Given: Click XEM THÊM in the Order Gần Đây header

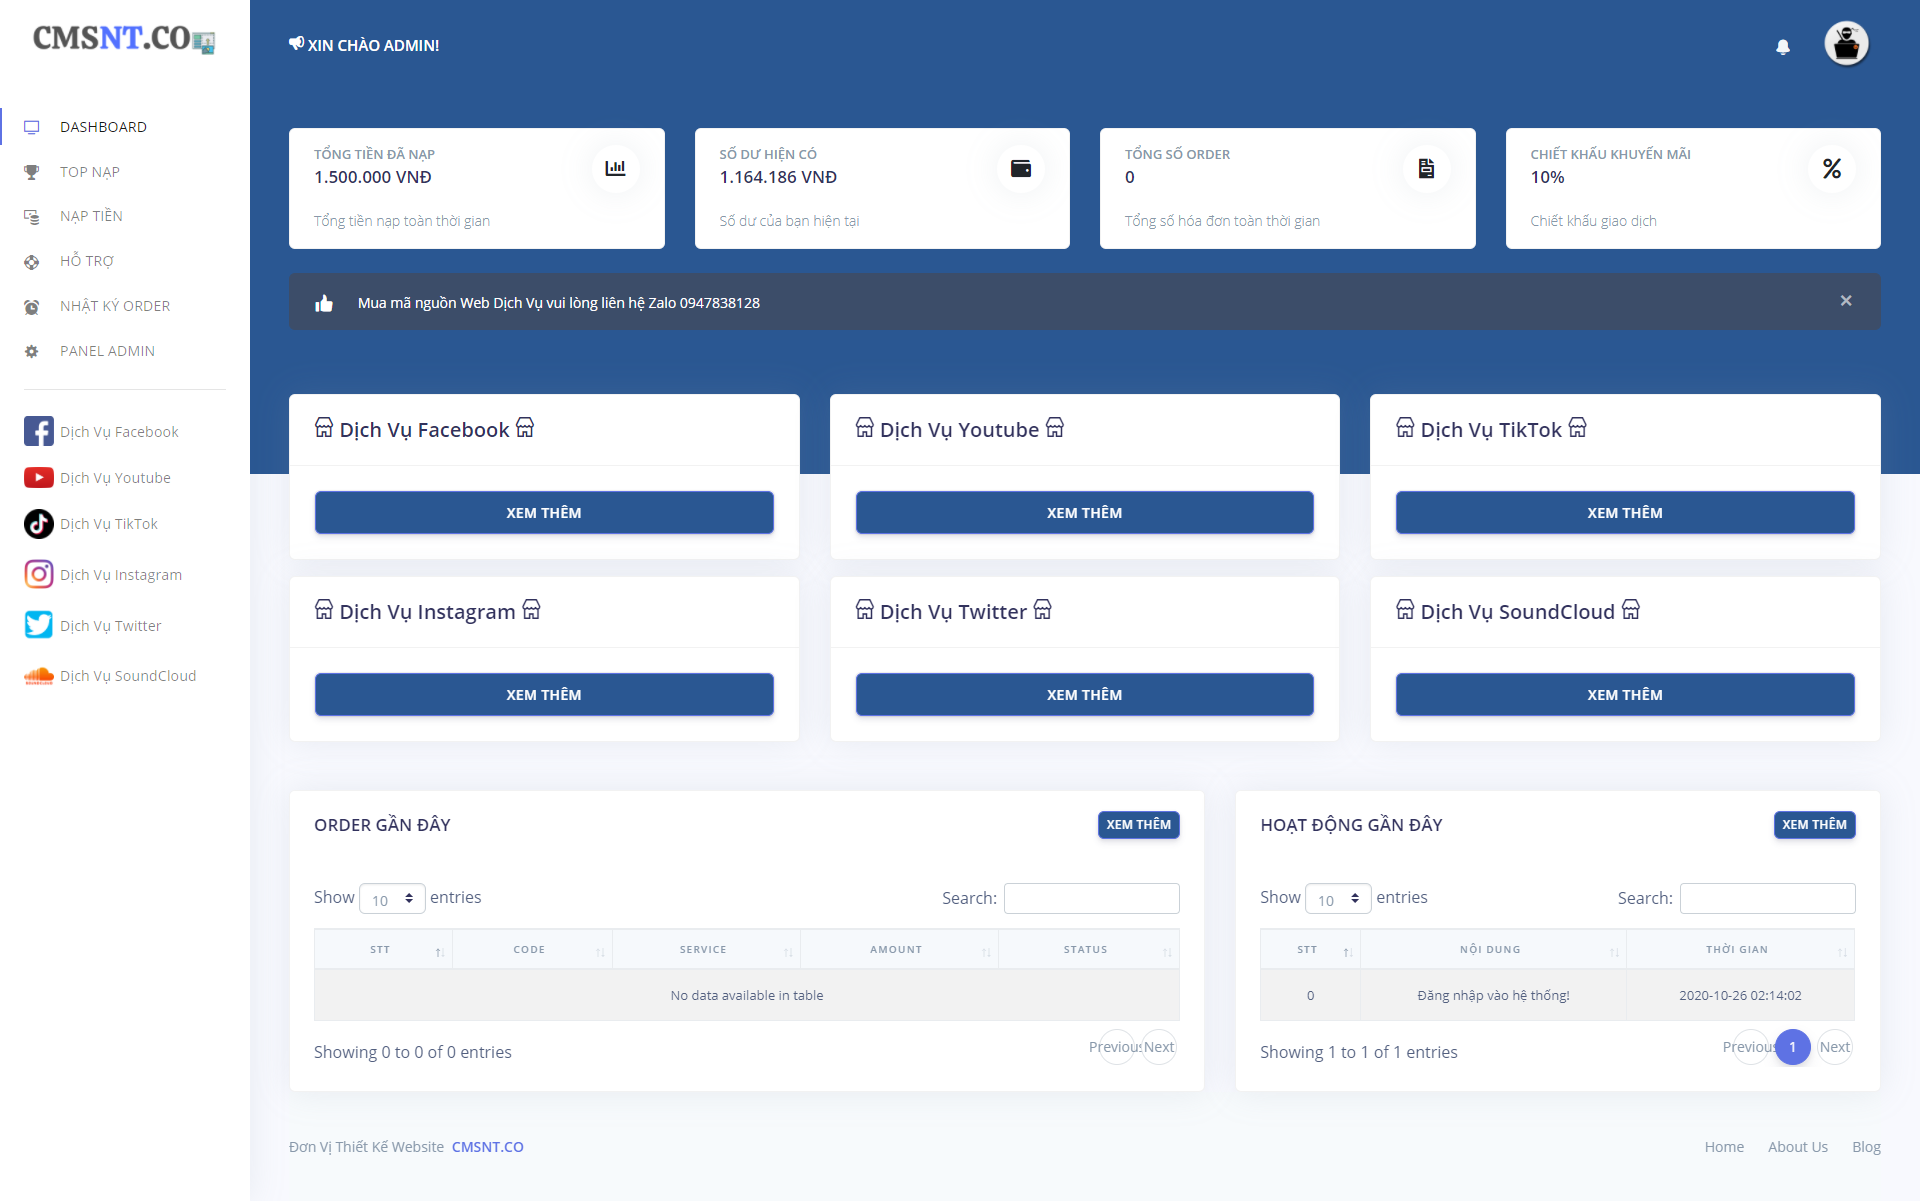Looking at the screenshot, I should coord(1138,825).
